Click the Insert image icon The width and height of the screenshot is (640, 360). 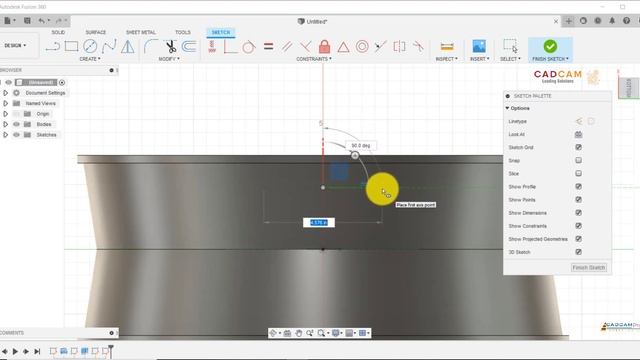(479, 46)
